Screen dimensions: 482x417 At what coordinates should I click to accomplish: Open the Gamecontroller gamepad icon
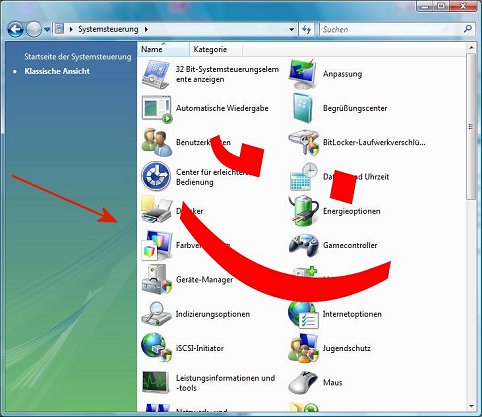(x=303, y=246)
